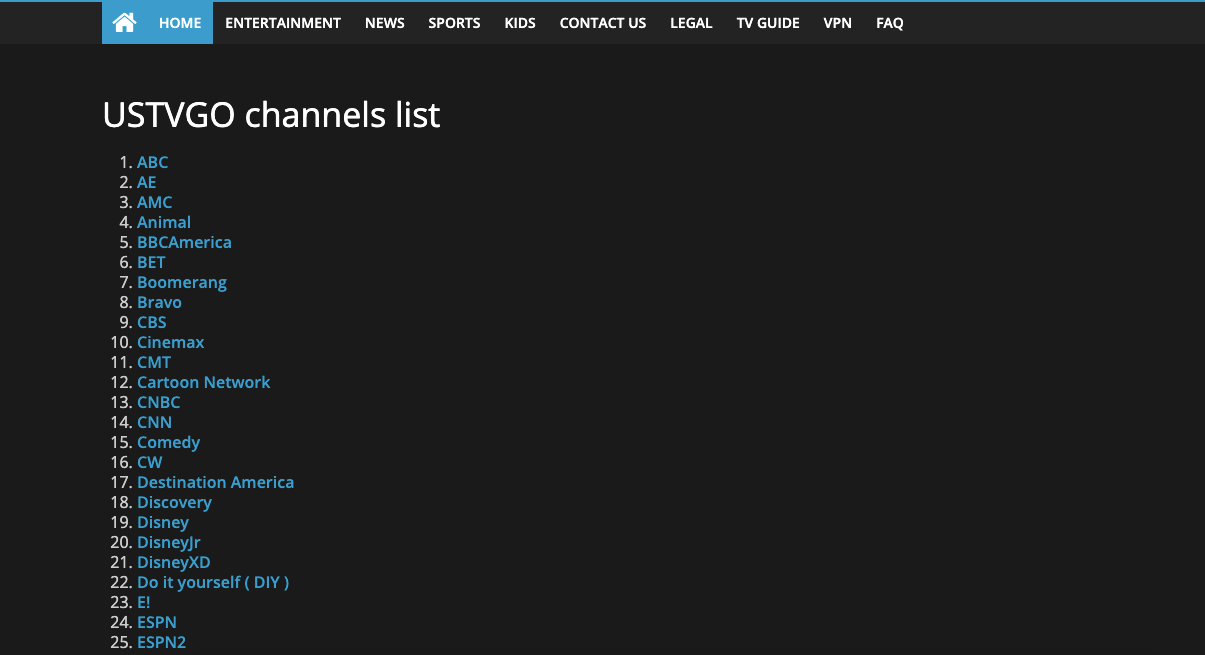Click the USTVGO channels list heading
The height and width of the screenshot is (655, 1205).
point(271,115)
